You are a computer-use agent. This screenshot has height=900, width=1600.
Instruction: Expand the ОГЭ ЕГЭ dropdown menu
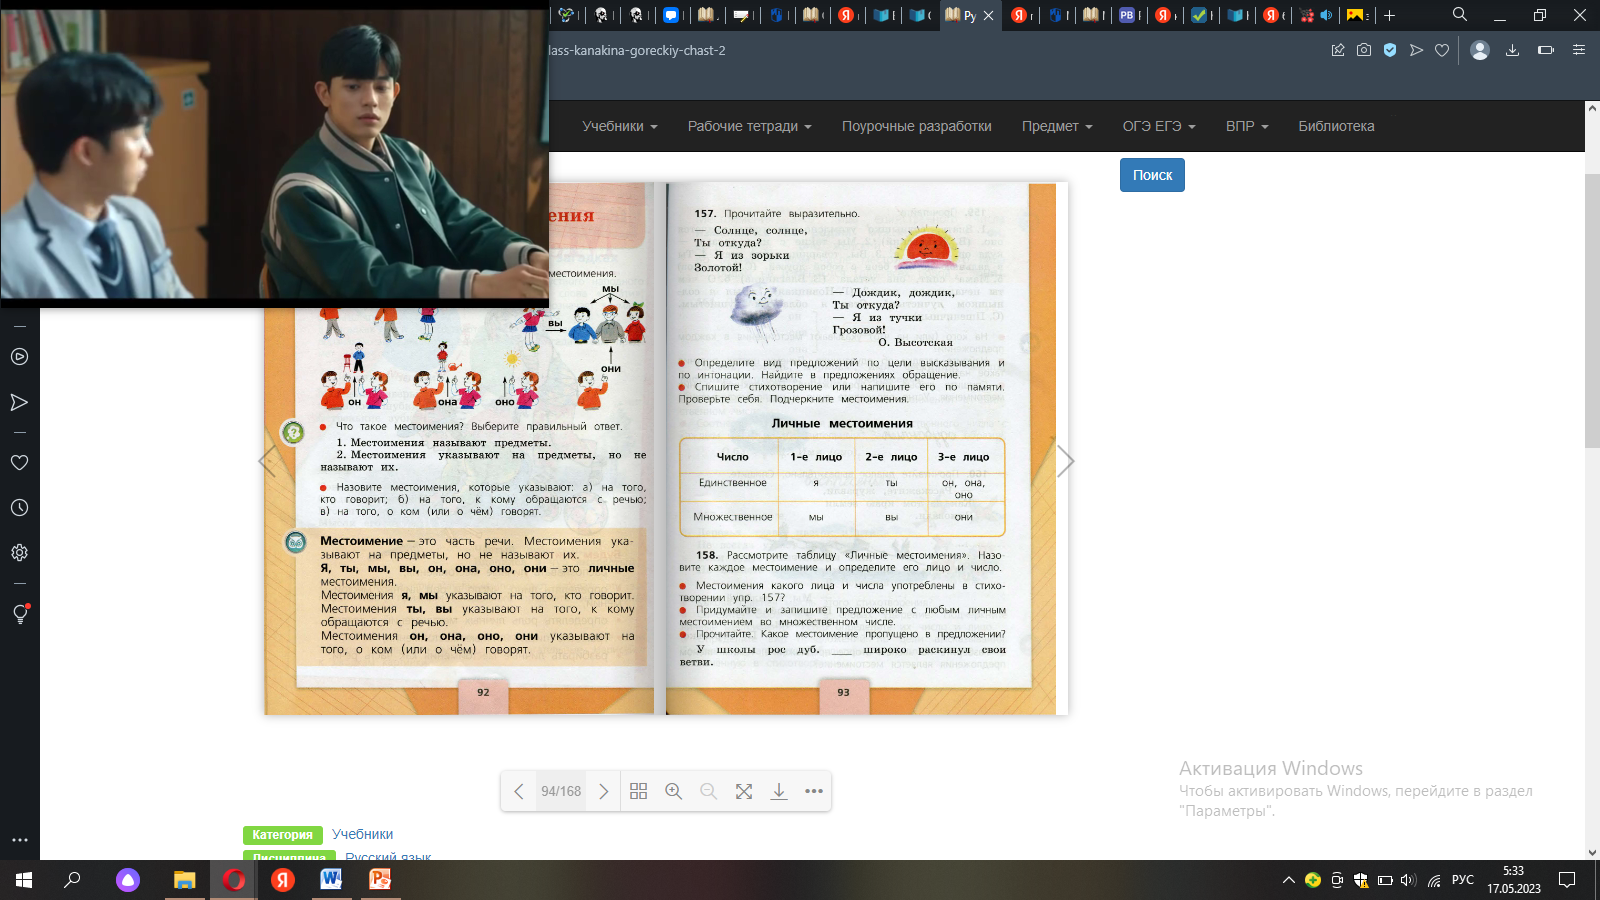[x=1159, y=126]
